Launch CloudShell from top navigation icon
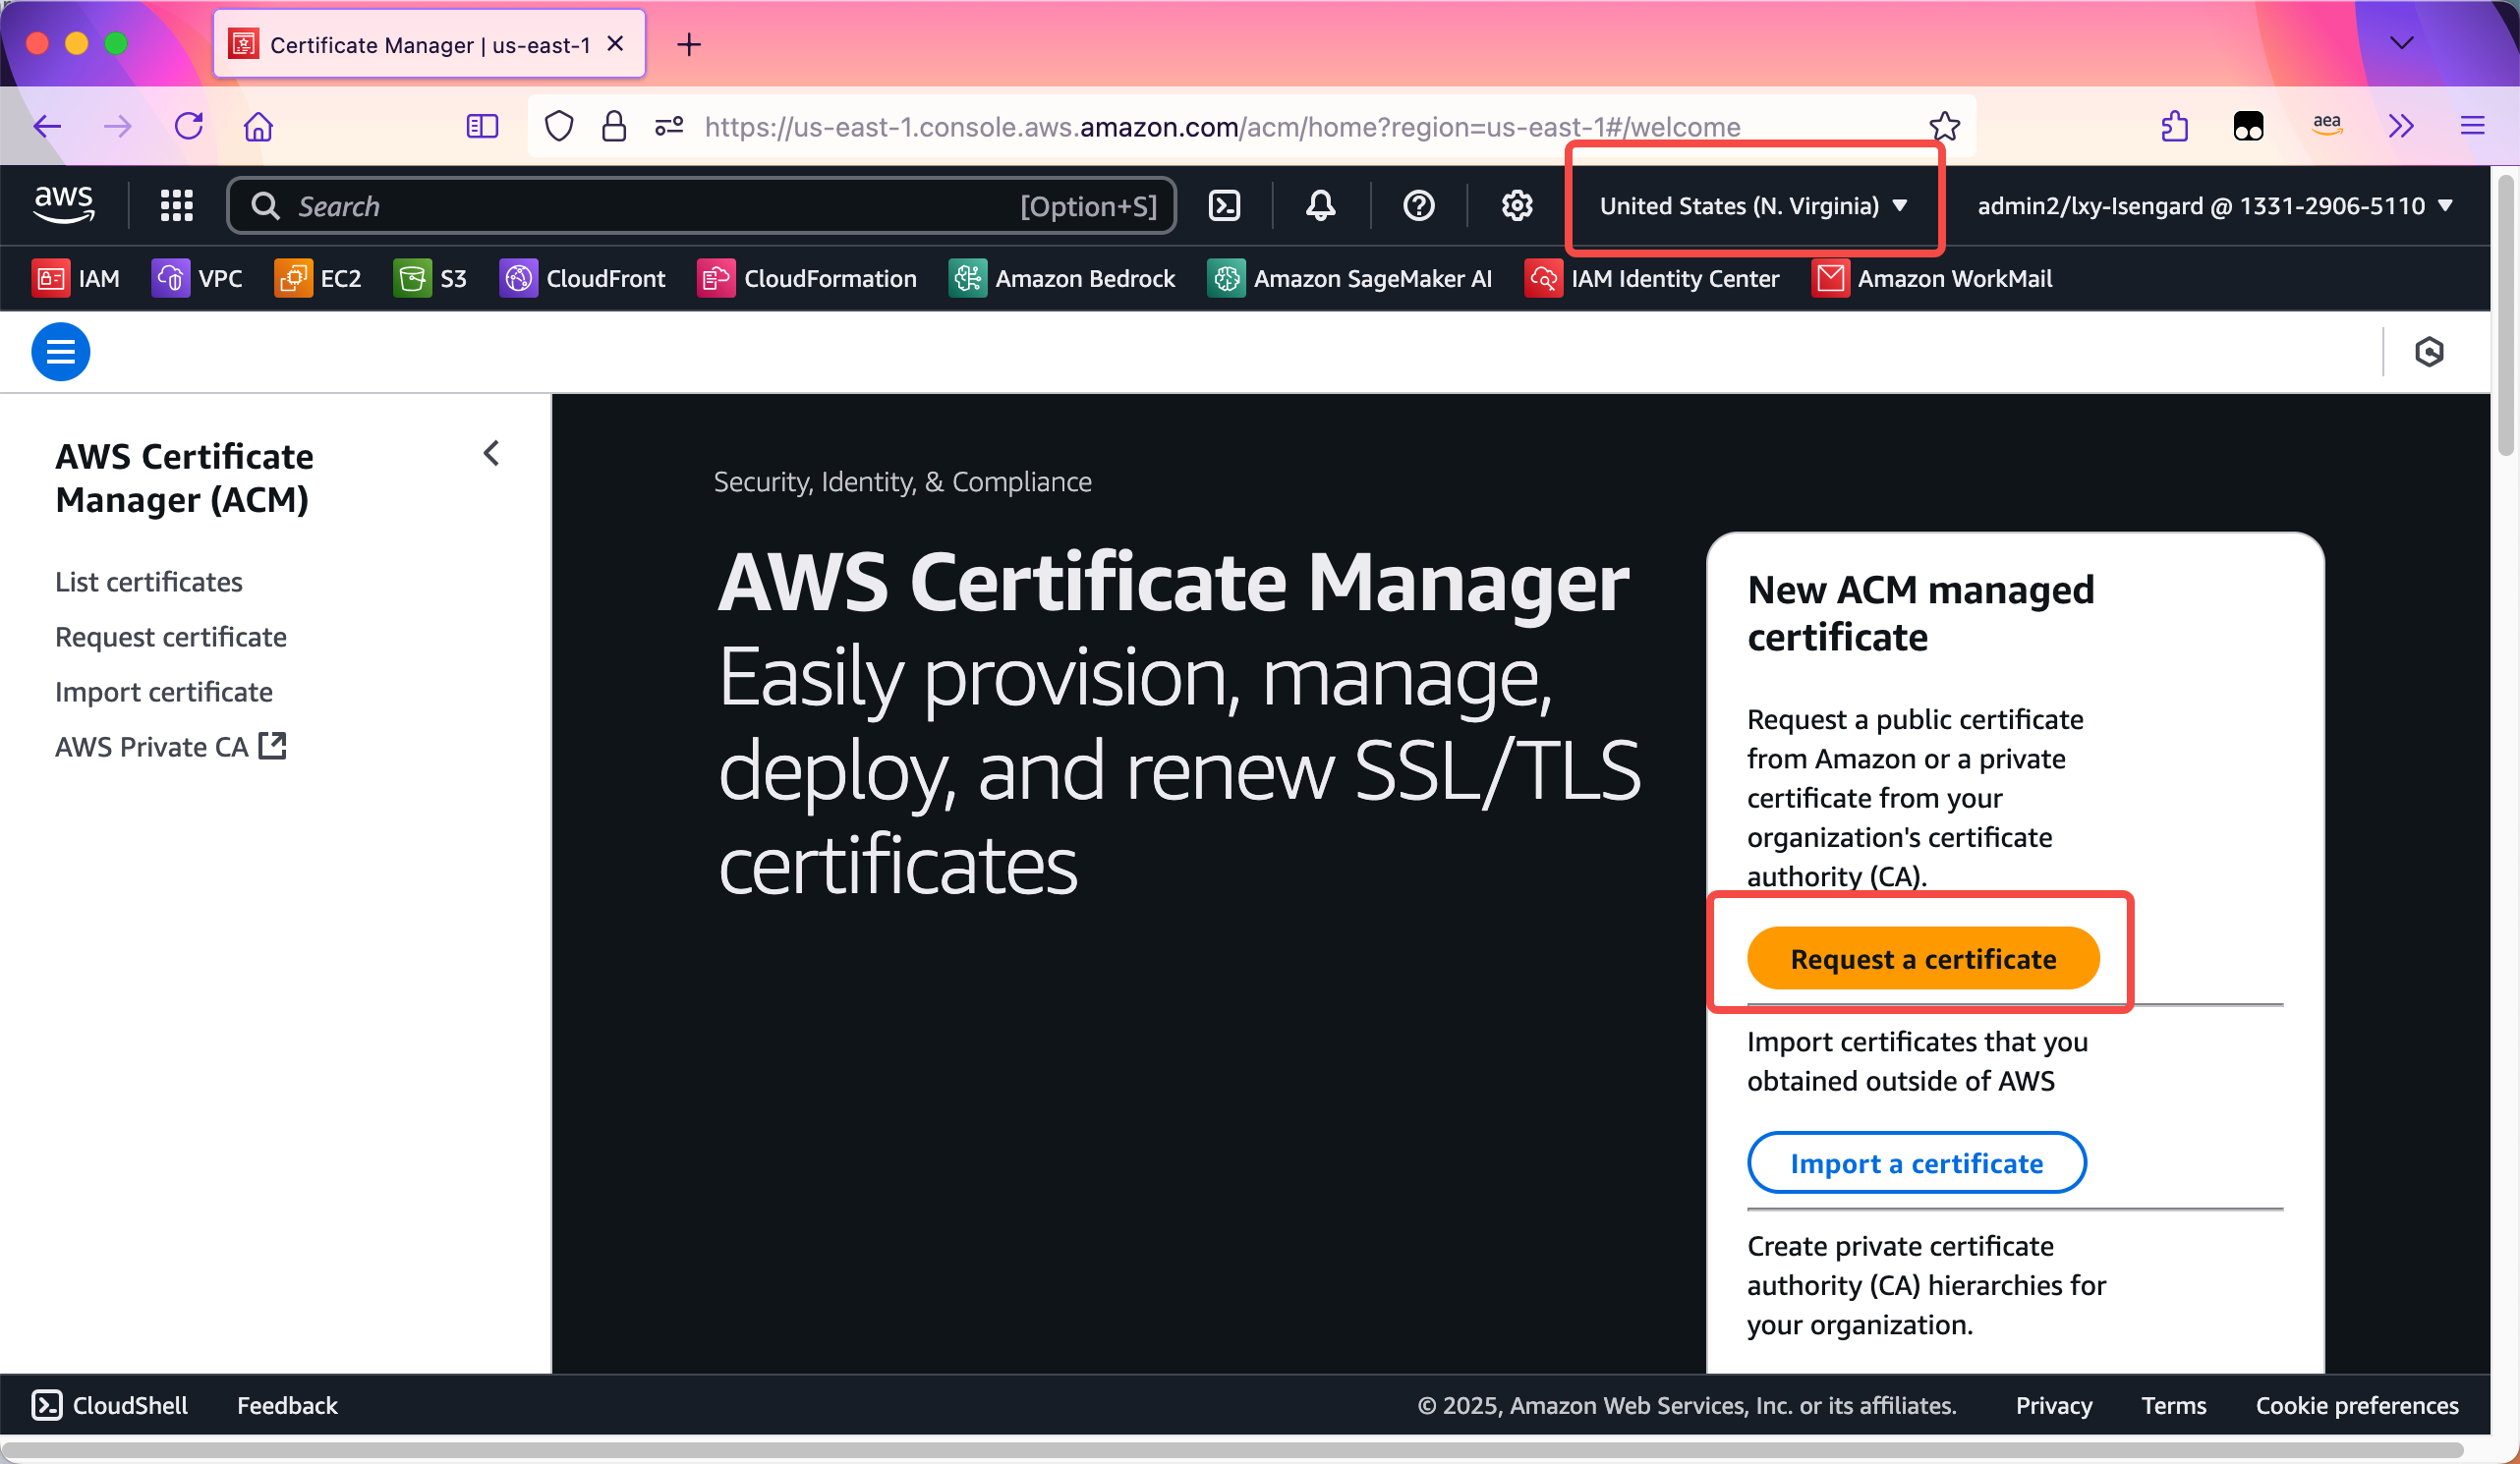This screenshot has width=2520, height=1464. (x=1224, y=206)
